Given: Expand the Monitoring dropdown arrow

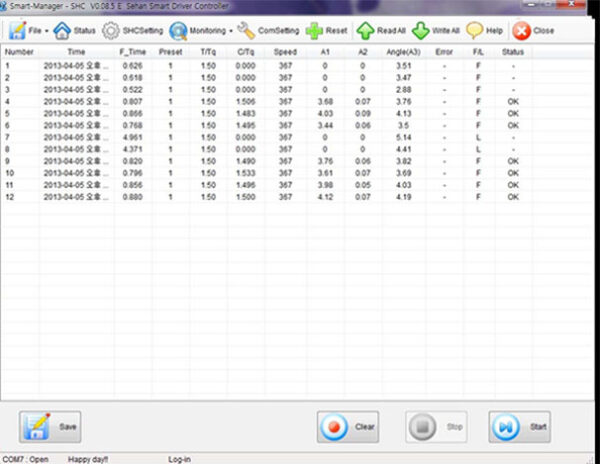Looking at the screenshot, I should [x=231, y=31].
